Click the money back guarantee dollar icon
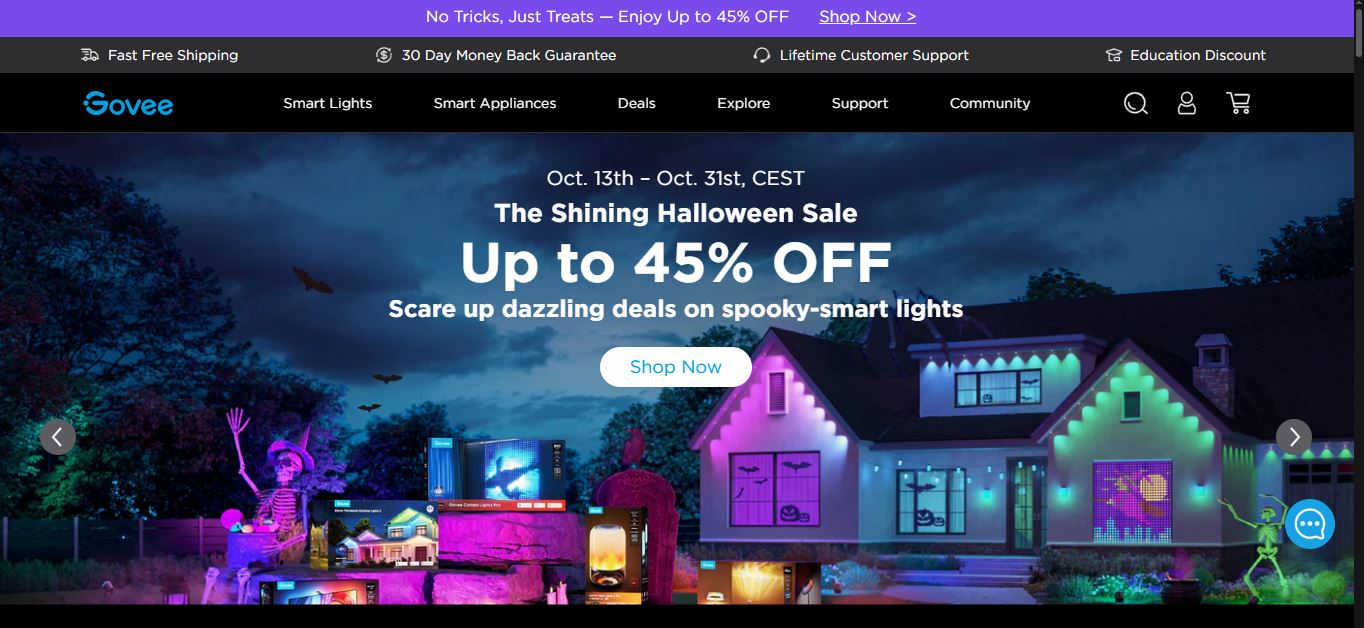Screen dimensions: 1364x628 (384, 55)
